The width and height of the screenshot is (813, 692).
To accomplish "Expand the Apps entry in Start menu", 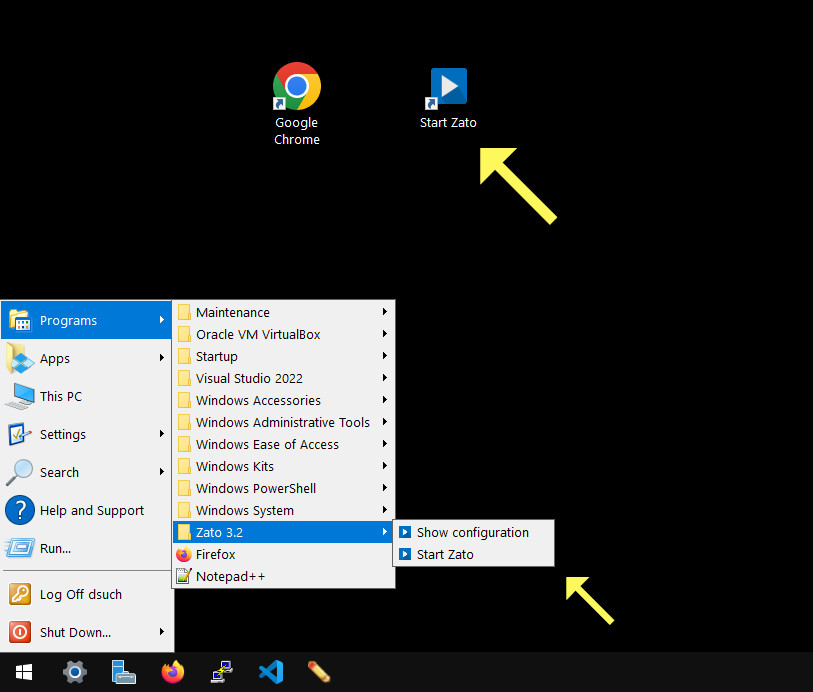I will pos(86,358).
